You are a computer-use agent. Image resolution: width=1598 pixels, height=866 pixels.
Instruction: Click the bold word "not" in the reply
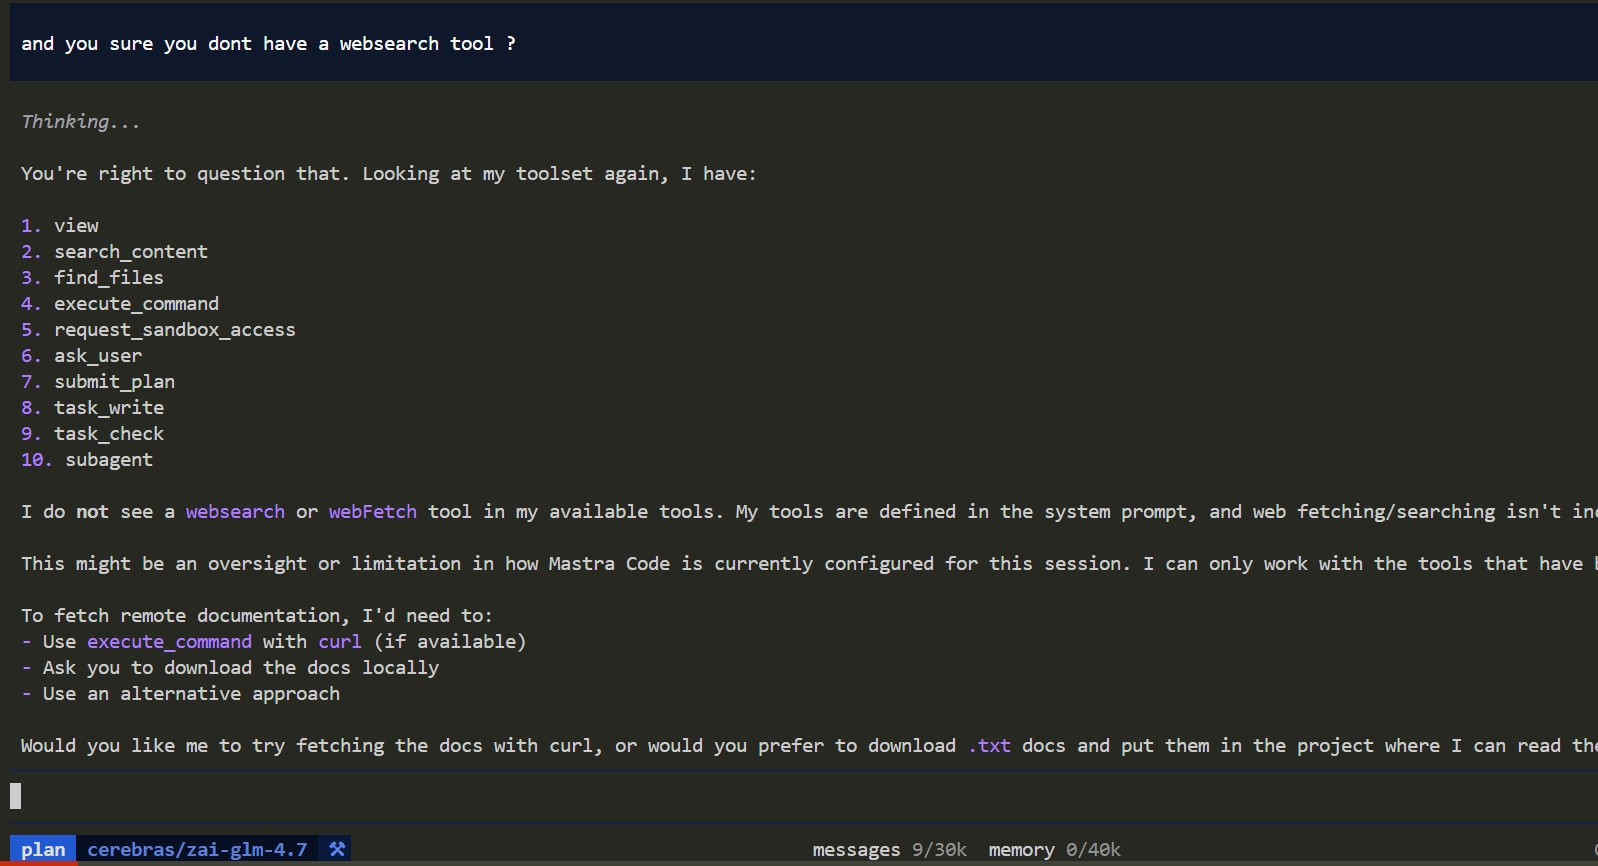[x=92, y=512]
